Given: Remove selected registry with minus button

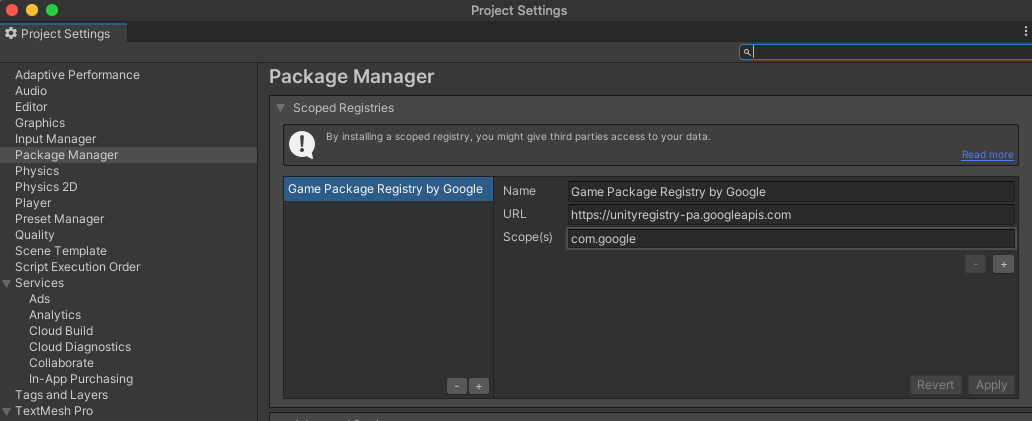Looking at the screenshot, I should (x=457, y=386).
